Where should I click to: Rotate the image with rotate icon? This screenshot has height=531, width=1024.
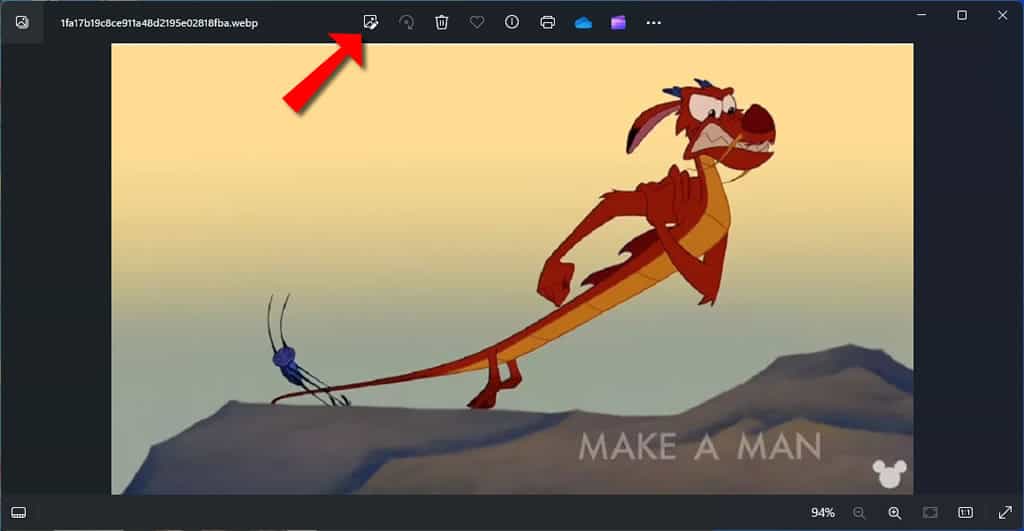coord(406,22)
